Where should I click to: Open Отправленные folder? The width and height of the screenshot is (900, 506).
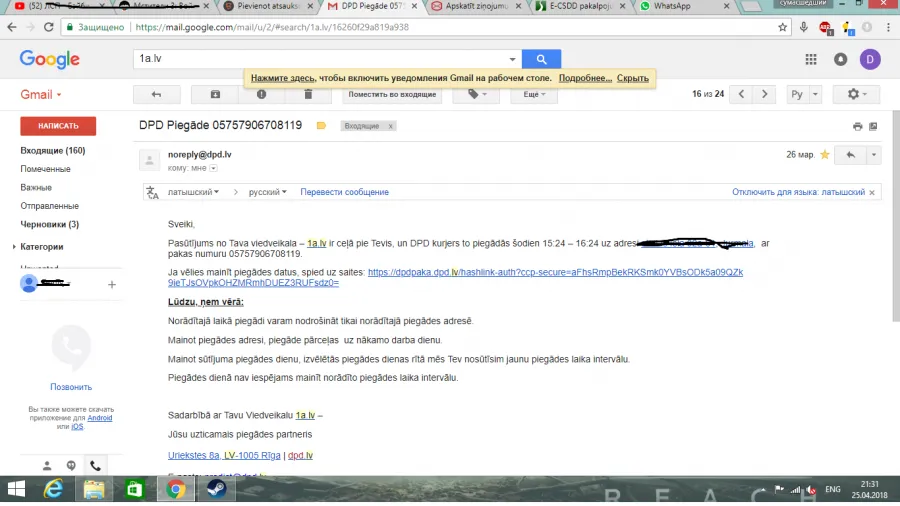point(49,206)
